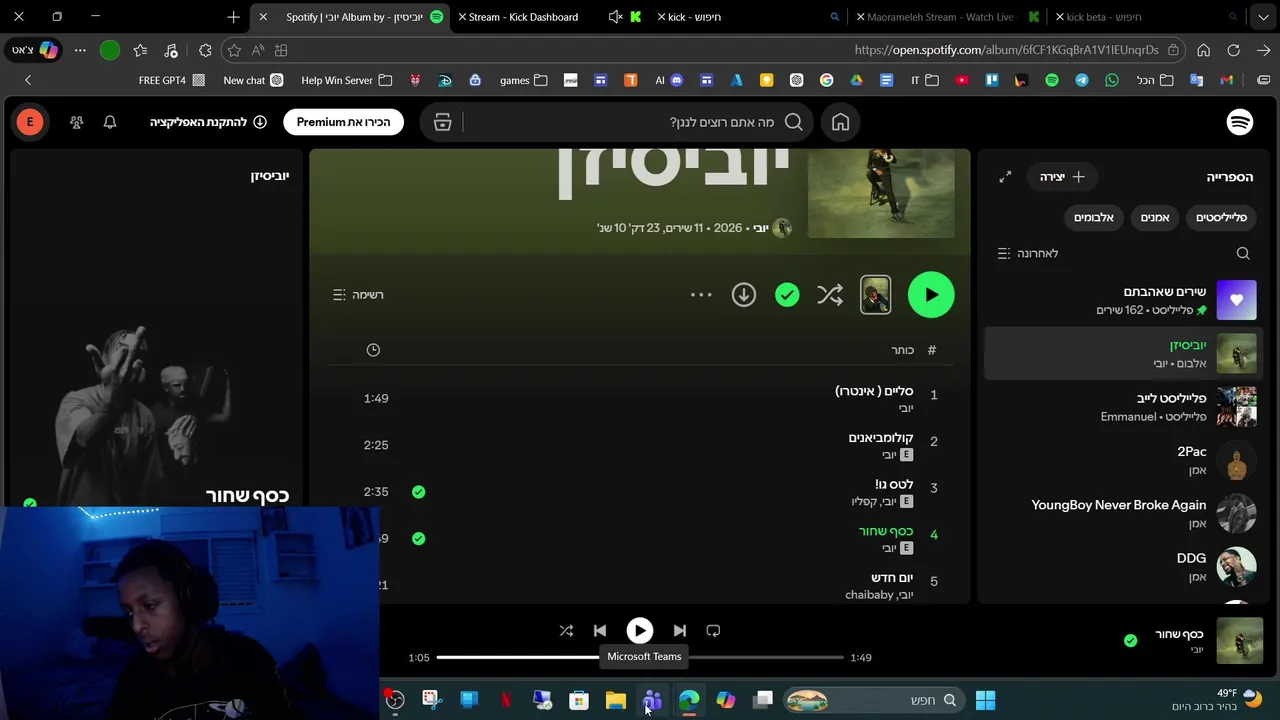
Task: Open Microsoft Teams from the Windows taskbar
Action: pos(652,700)
